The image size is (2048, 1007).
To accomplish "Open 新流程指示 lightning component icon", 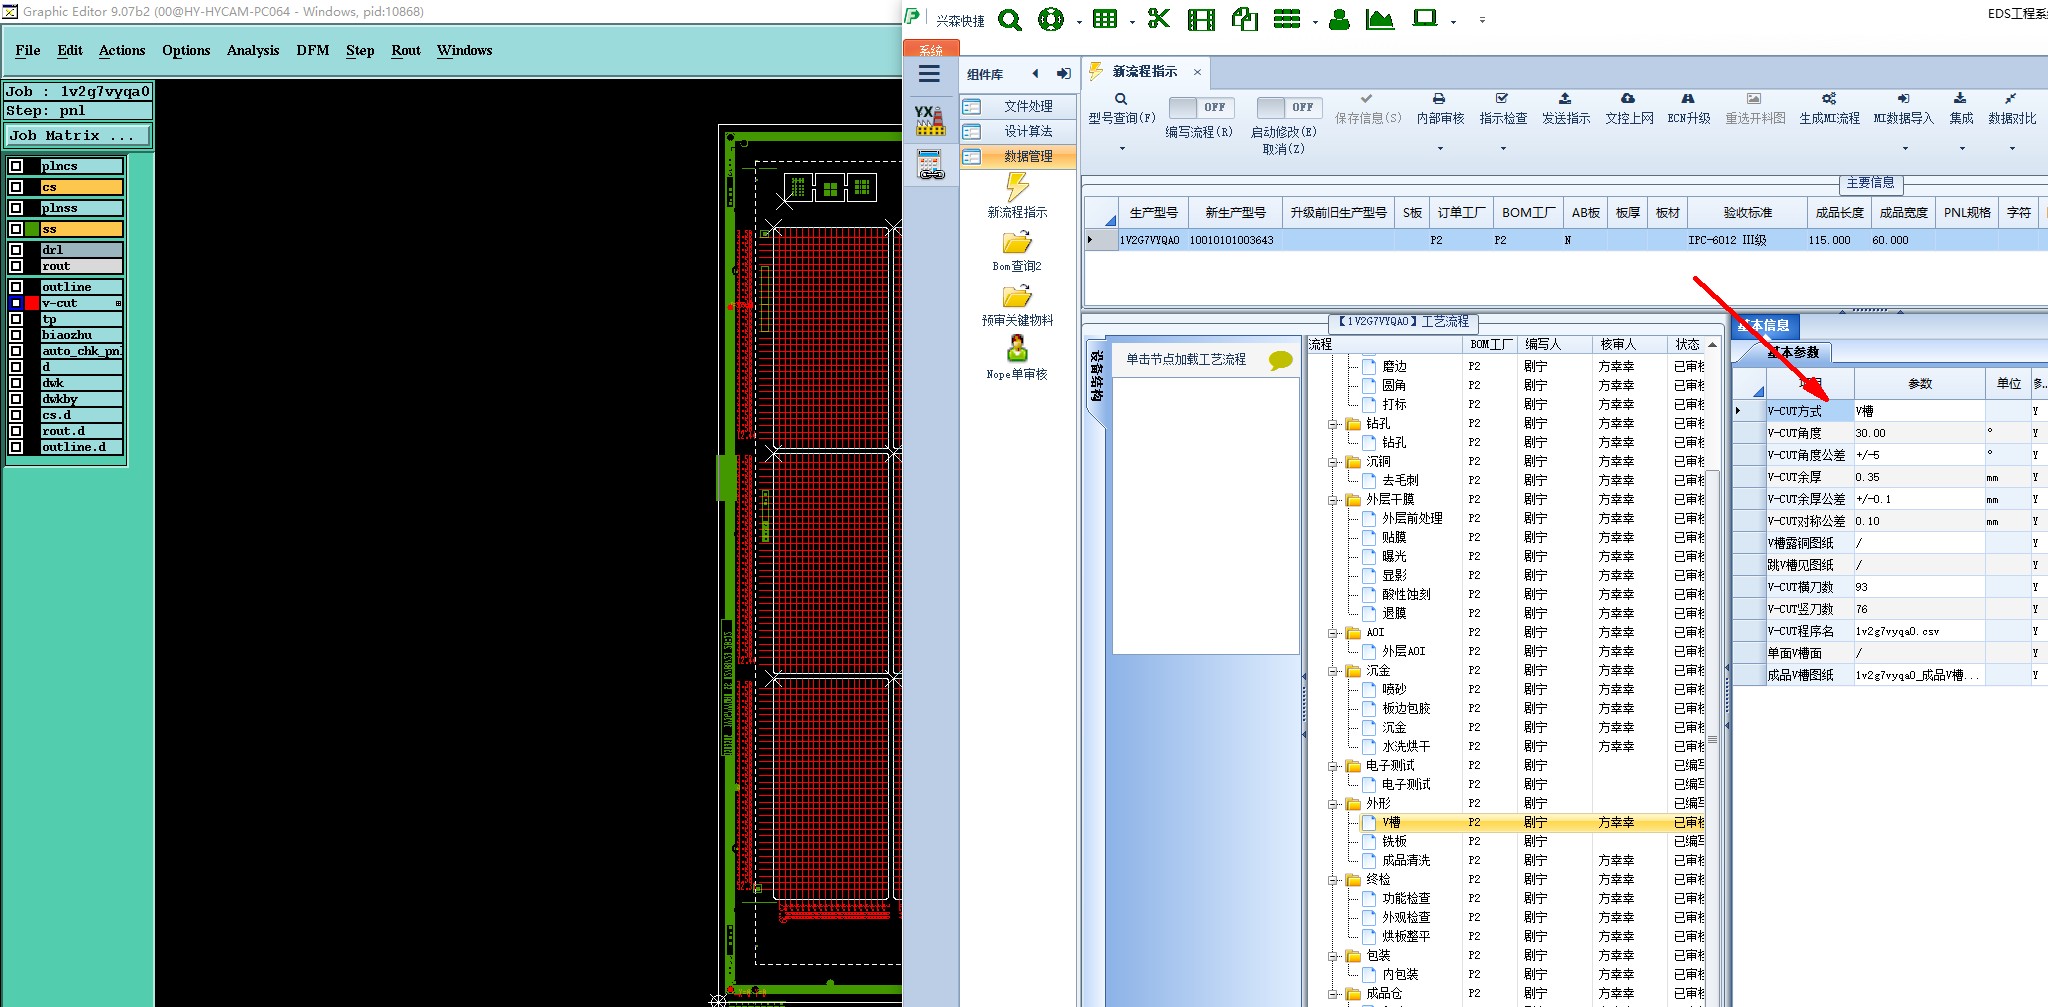I will pos(1017,187).
